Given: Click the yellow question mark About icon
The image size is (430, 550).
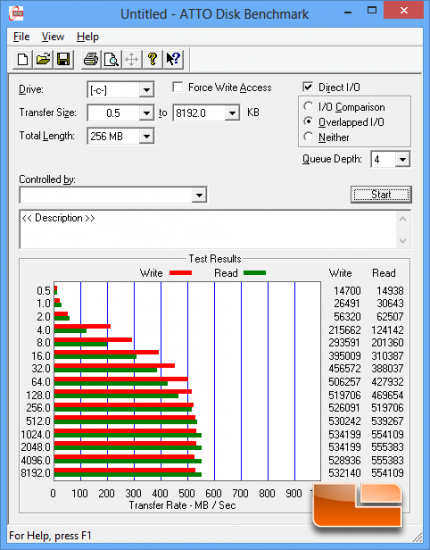Looking at the screenshot, I should (152, 59).
